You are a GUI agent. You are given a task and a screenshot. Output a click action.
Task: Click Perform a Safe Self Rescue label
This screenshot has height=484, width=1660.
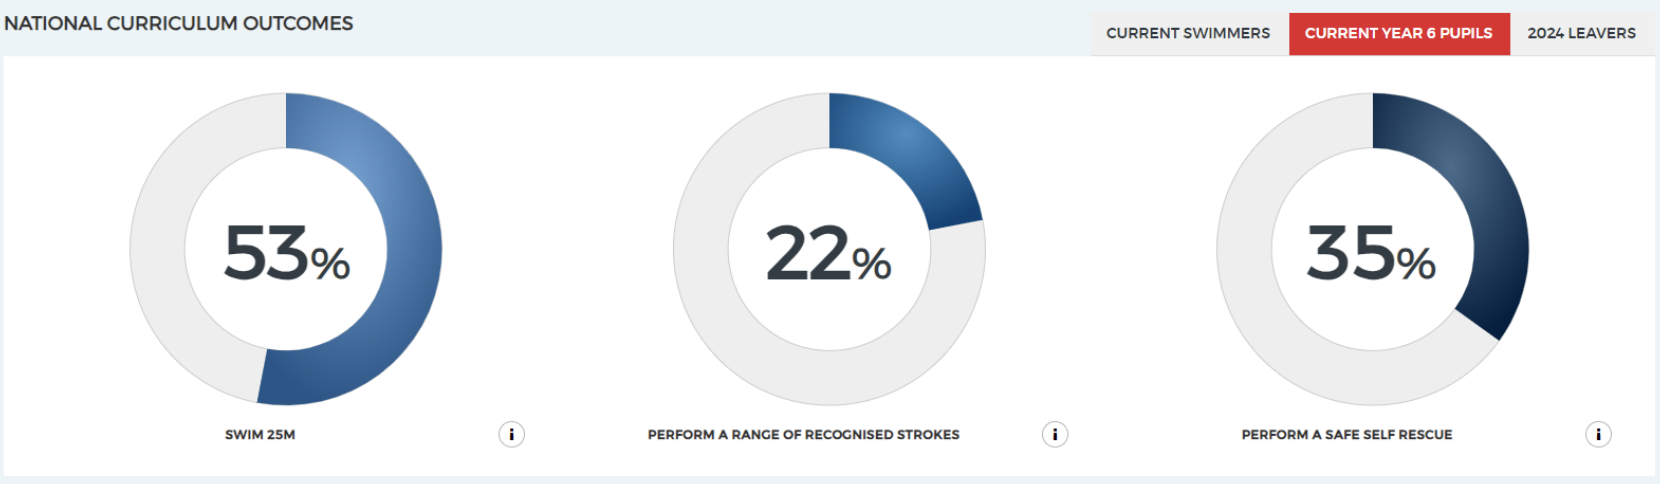1347,435
